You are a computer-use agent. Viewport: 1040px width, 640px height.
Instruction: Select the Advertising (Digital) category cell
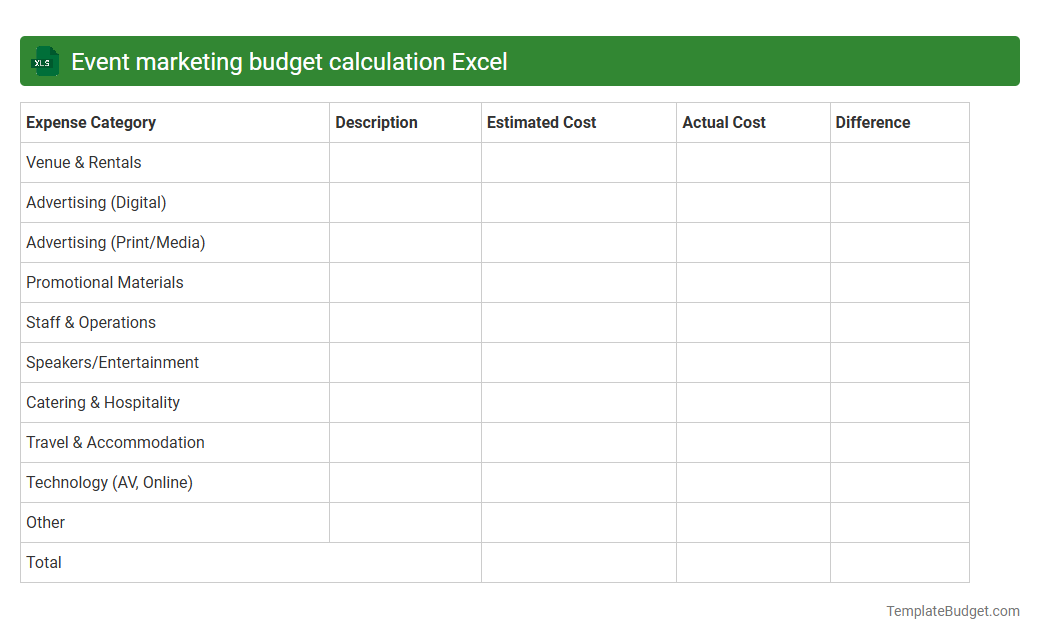pyautogui.click(x=96, y=202)
